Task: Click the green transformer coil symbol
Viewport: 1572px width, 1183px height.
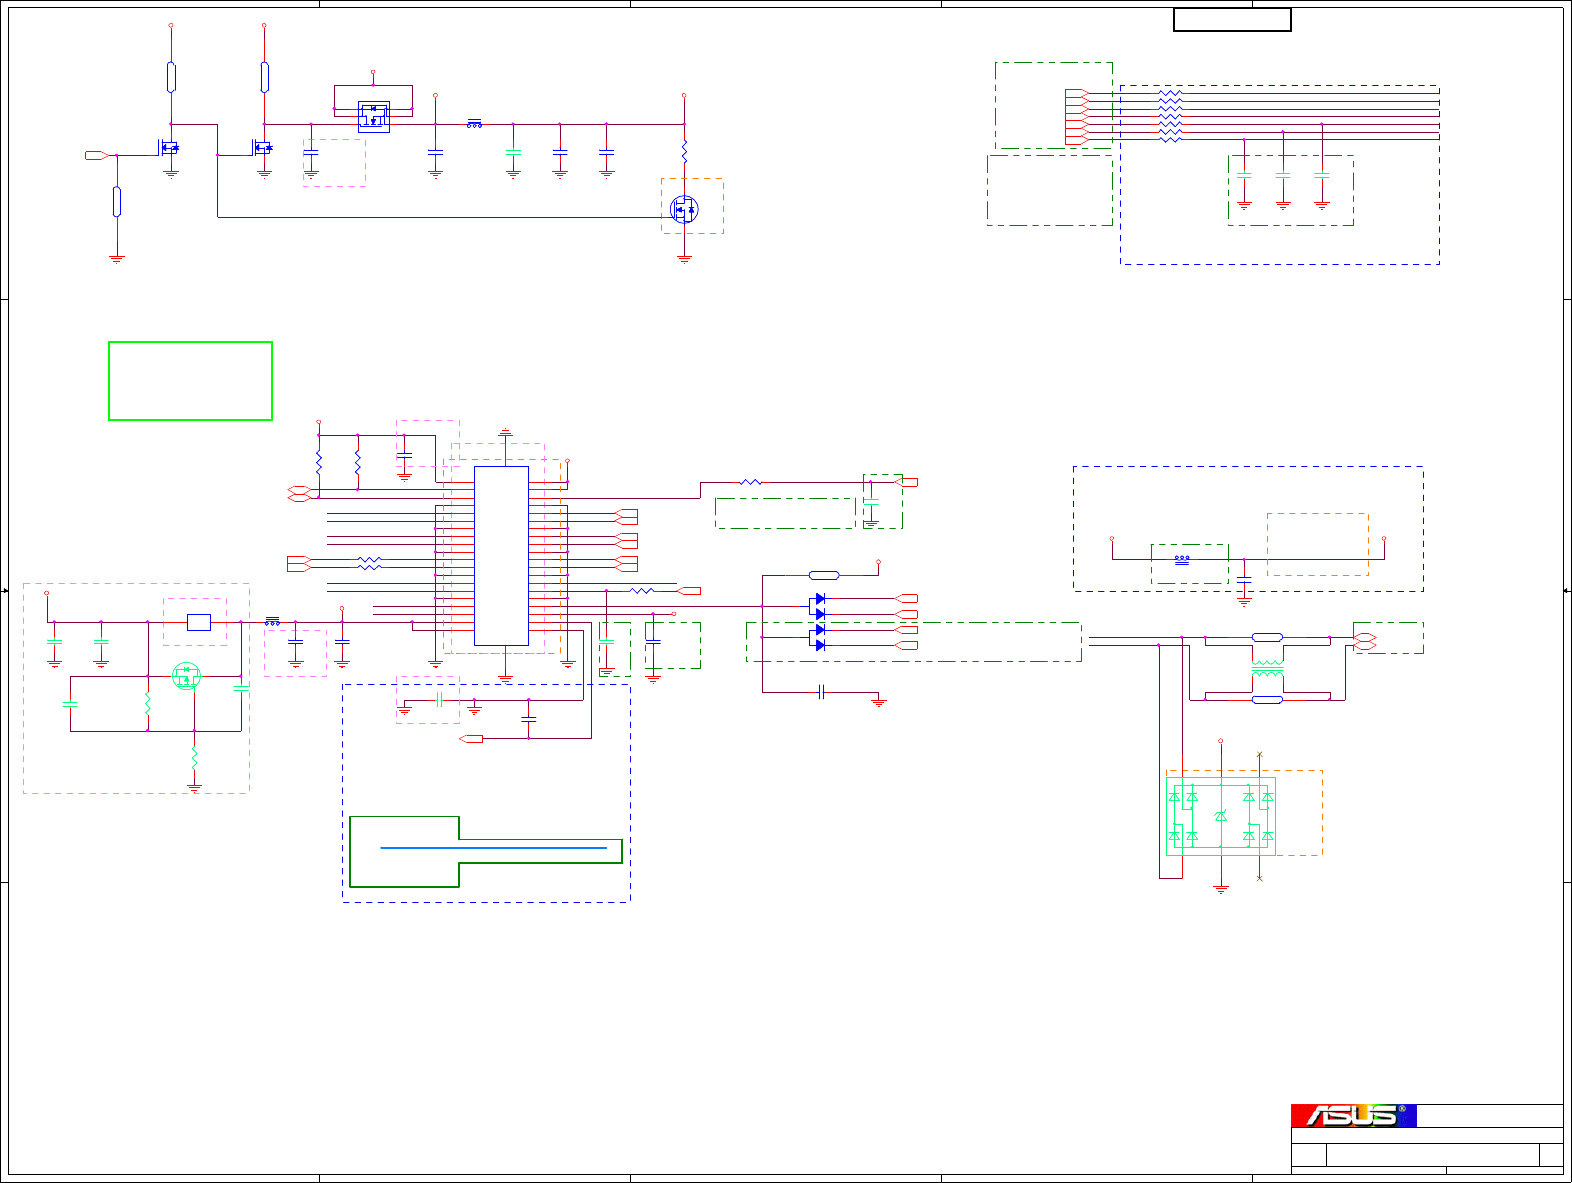Action: [1267, 669]
